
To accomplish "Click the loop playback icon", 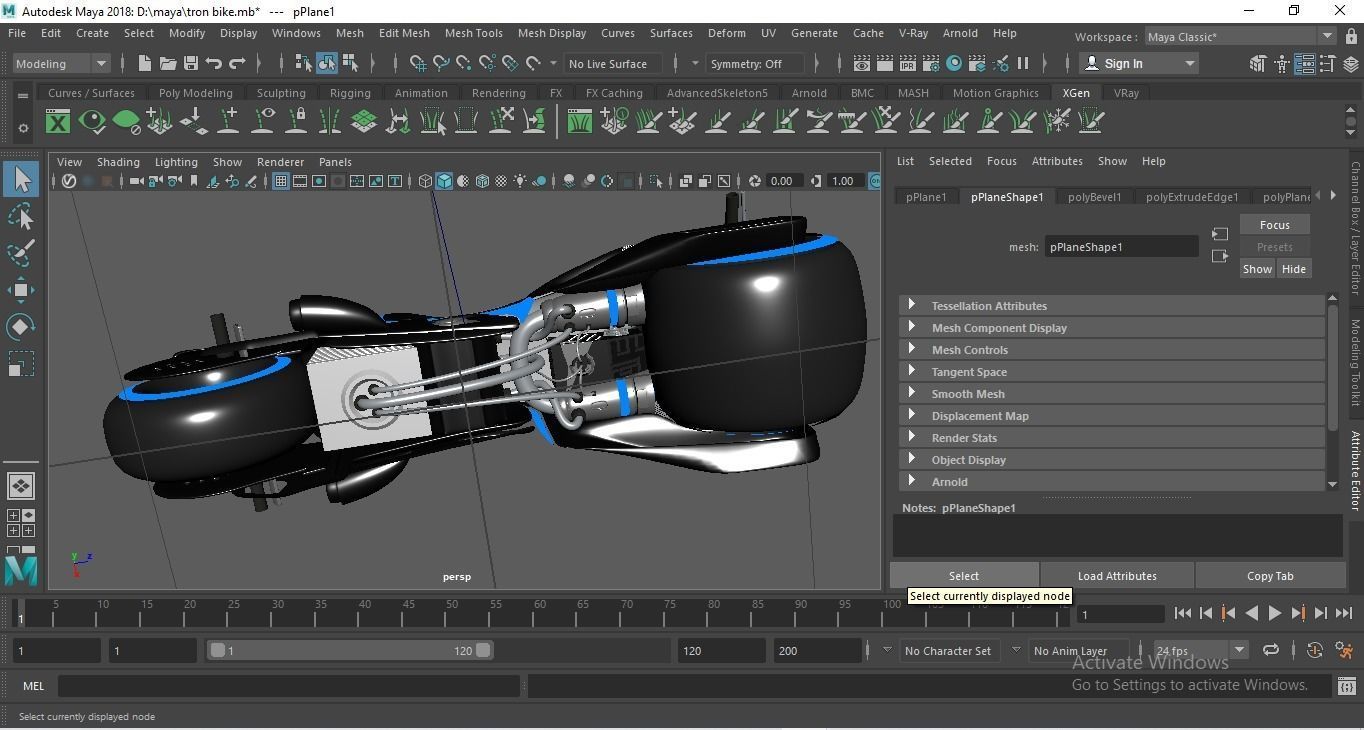I will point(1271,650).
